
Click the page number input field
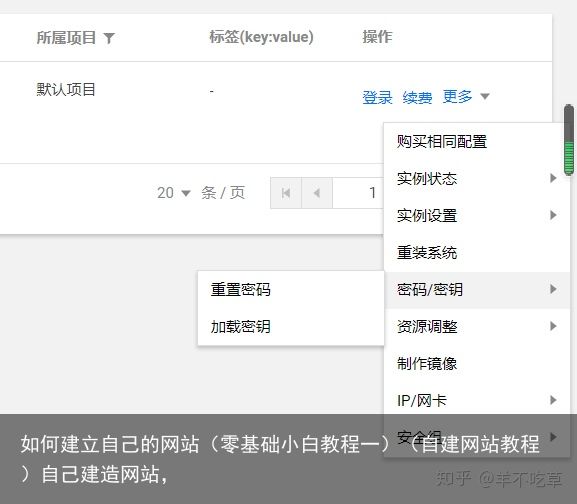pos(358,193)
